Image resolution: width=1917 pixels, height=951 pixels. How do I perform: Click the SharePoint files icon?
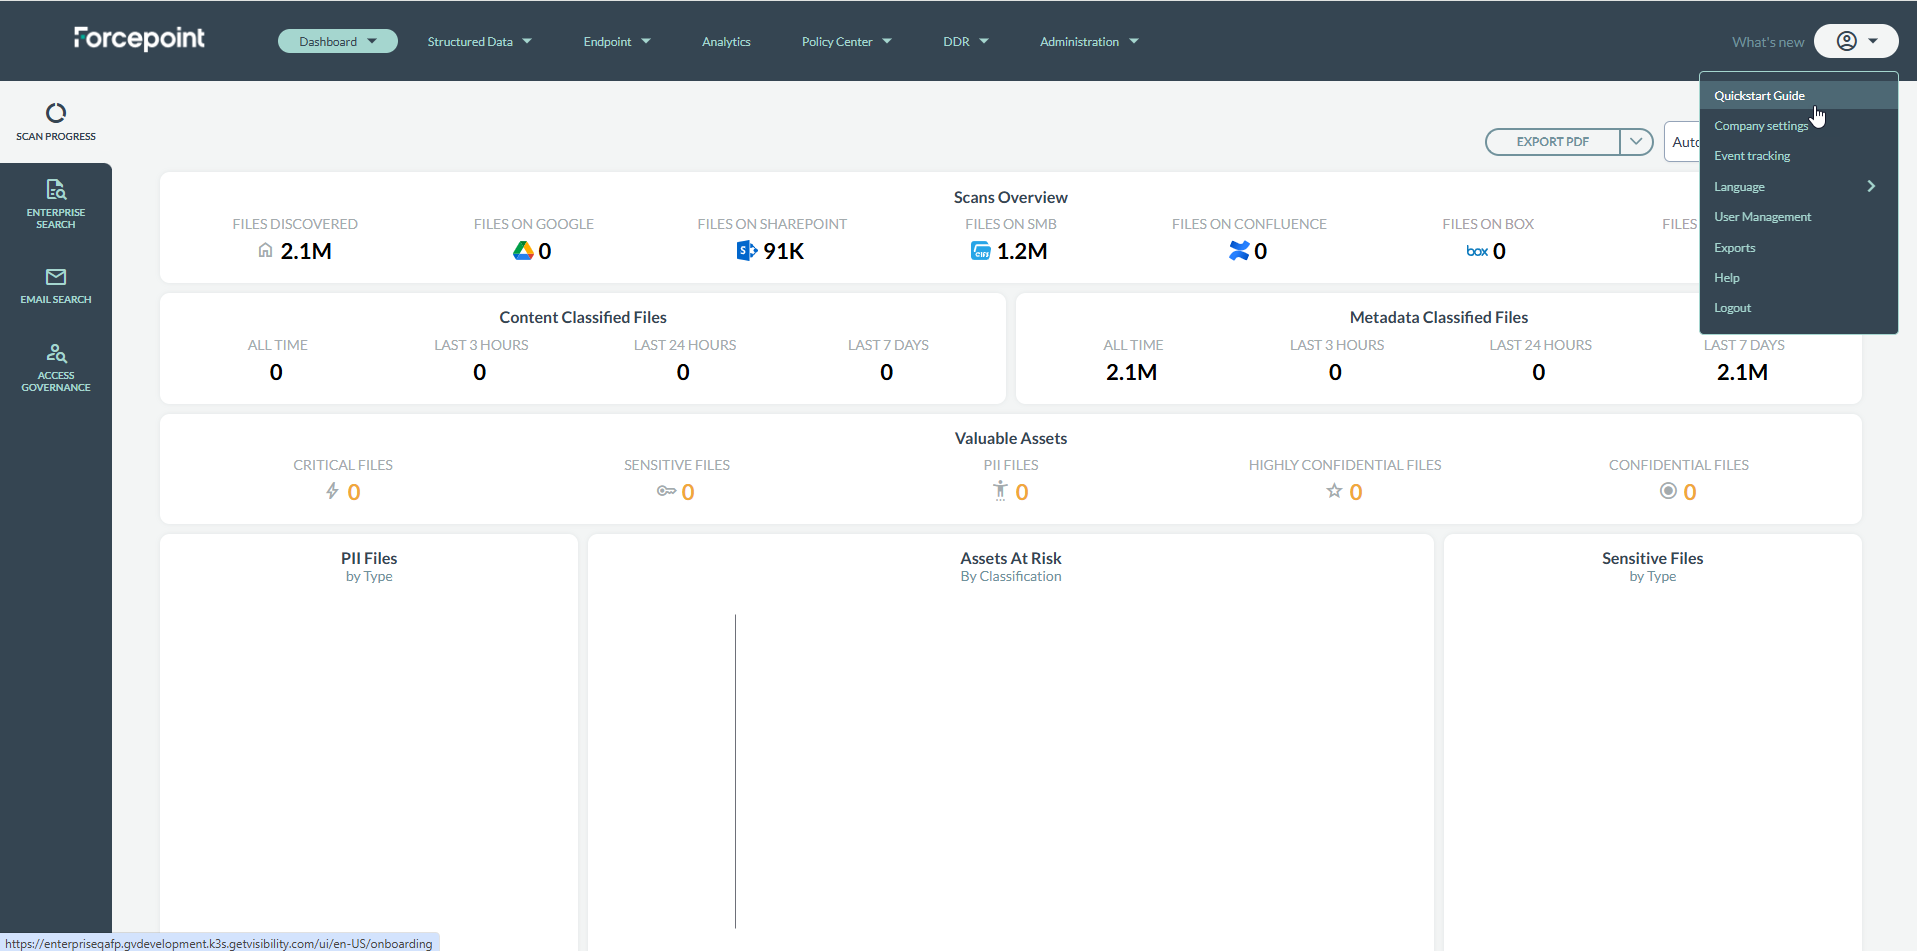(746, 251)
